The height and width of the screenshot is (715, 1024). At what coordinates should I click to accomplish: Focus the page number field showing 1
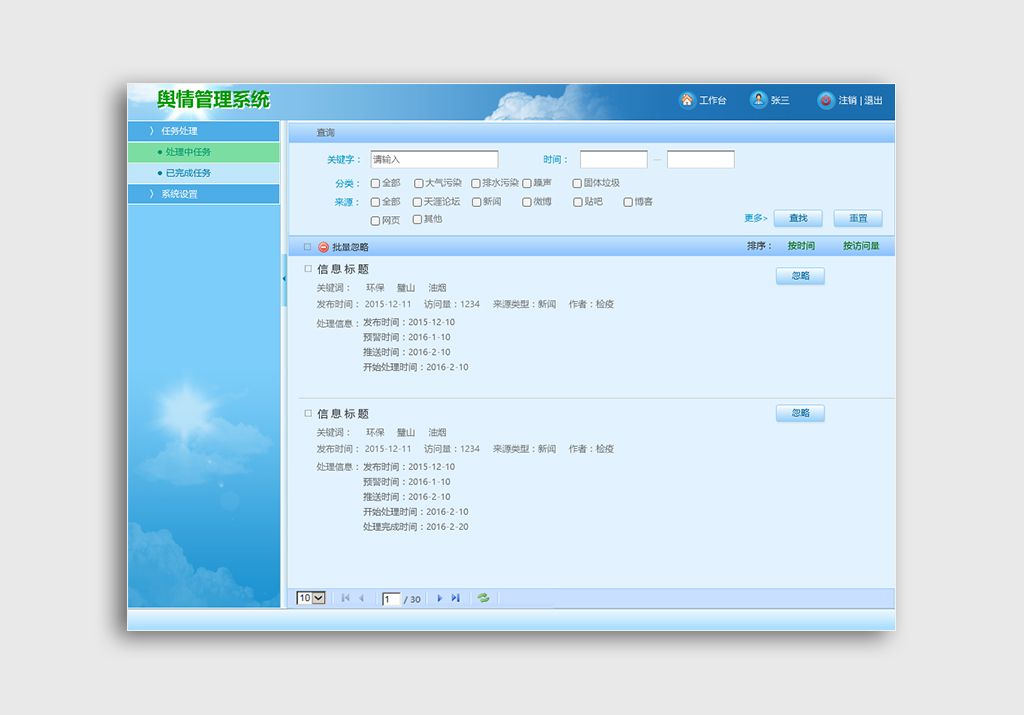click(391, 599)
